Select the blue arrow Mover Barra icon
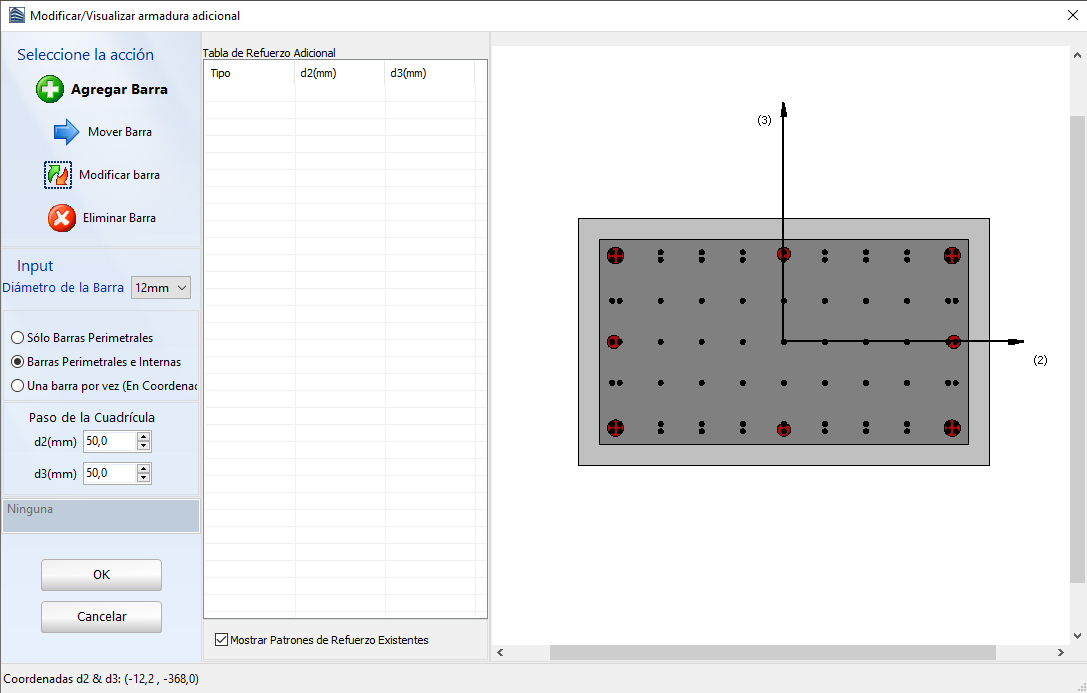1087x693 pixels. (x=66, y=132)
